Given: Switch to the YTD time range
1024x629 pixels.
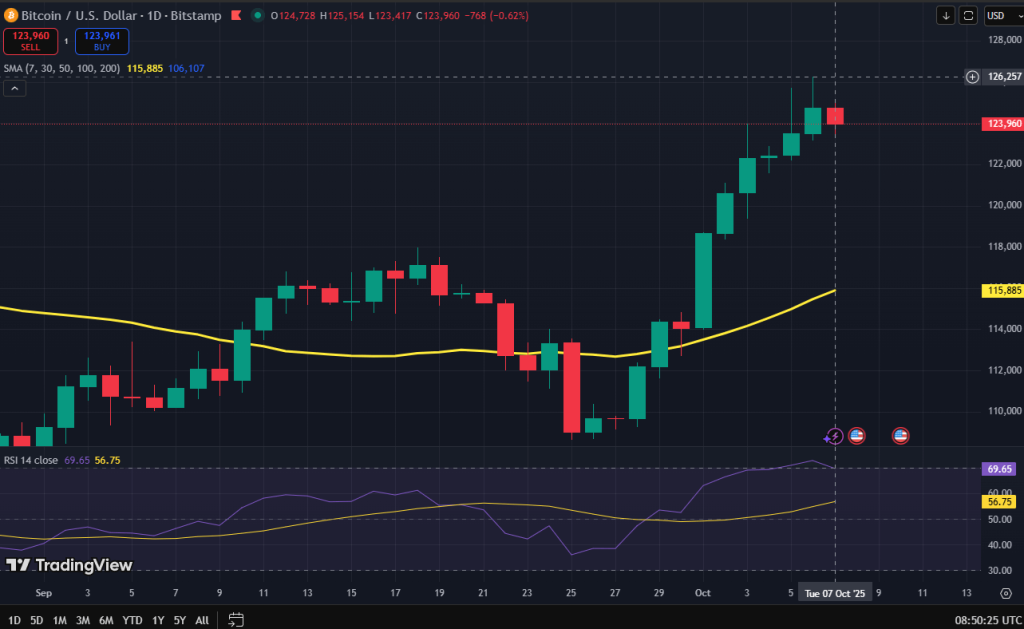Looking at the screenshot, I should [x=132, y=620].
